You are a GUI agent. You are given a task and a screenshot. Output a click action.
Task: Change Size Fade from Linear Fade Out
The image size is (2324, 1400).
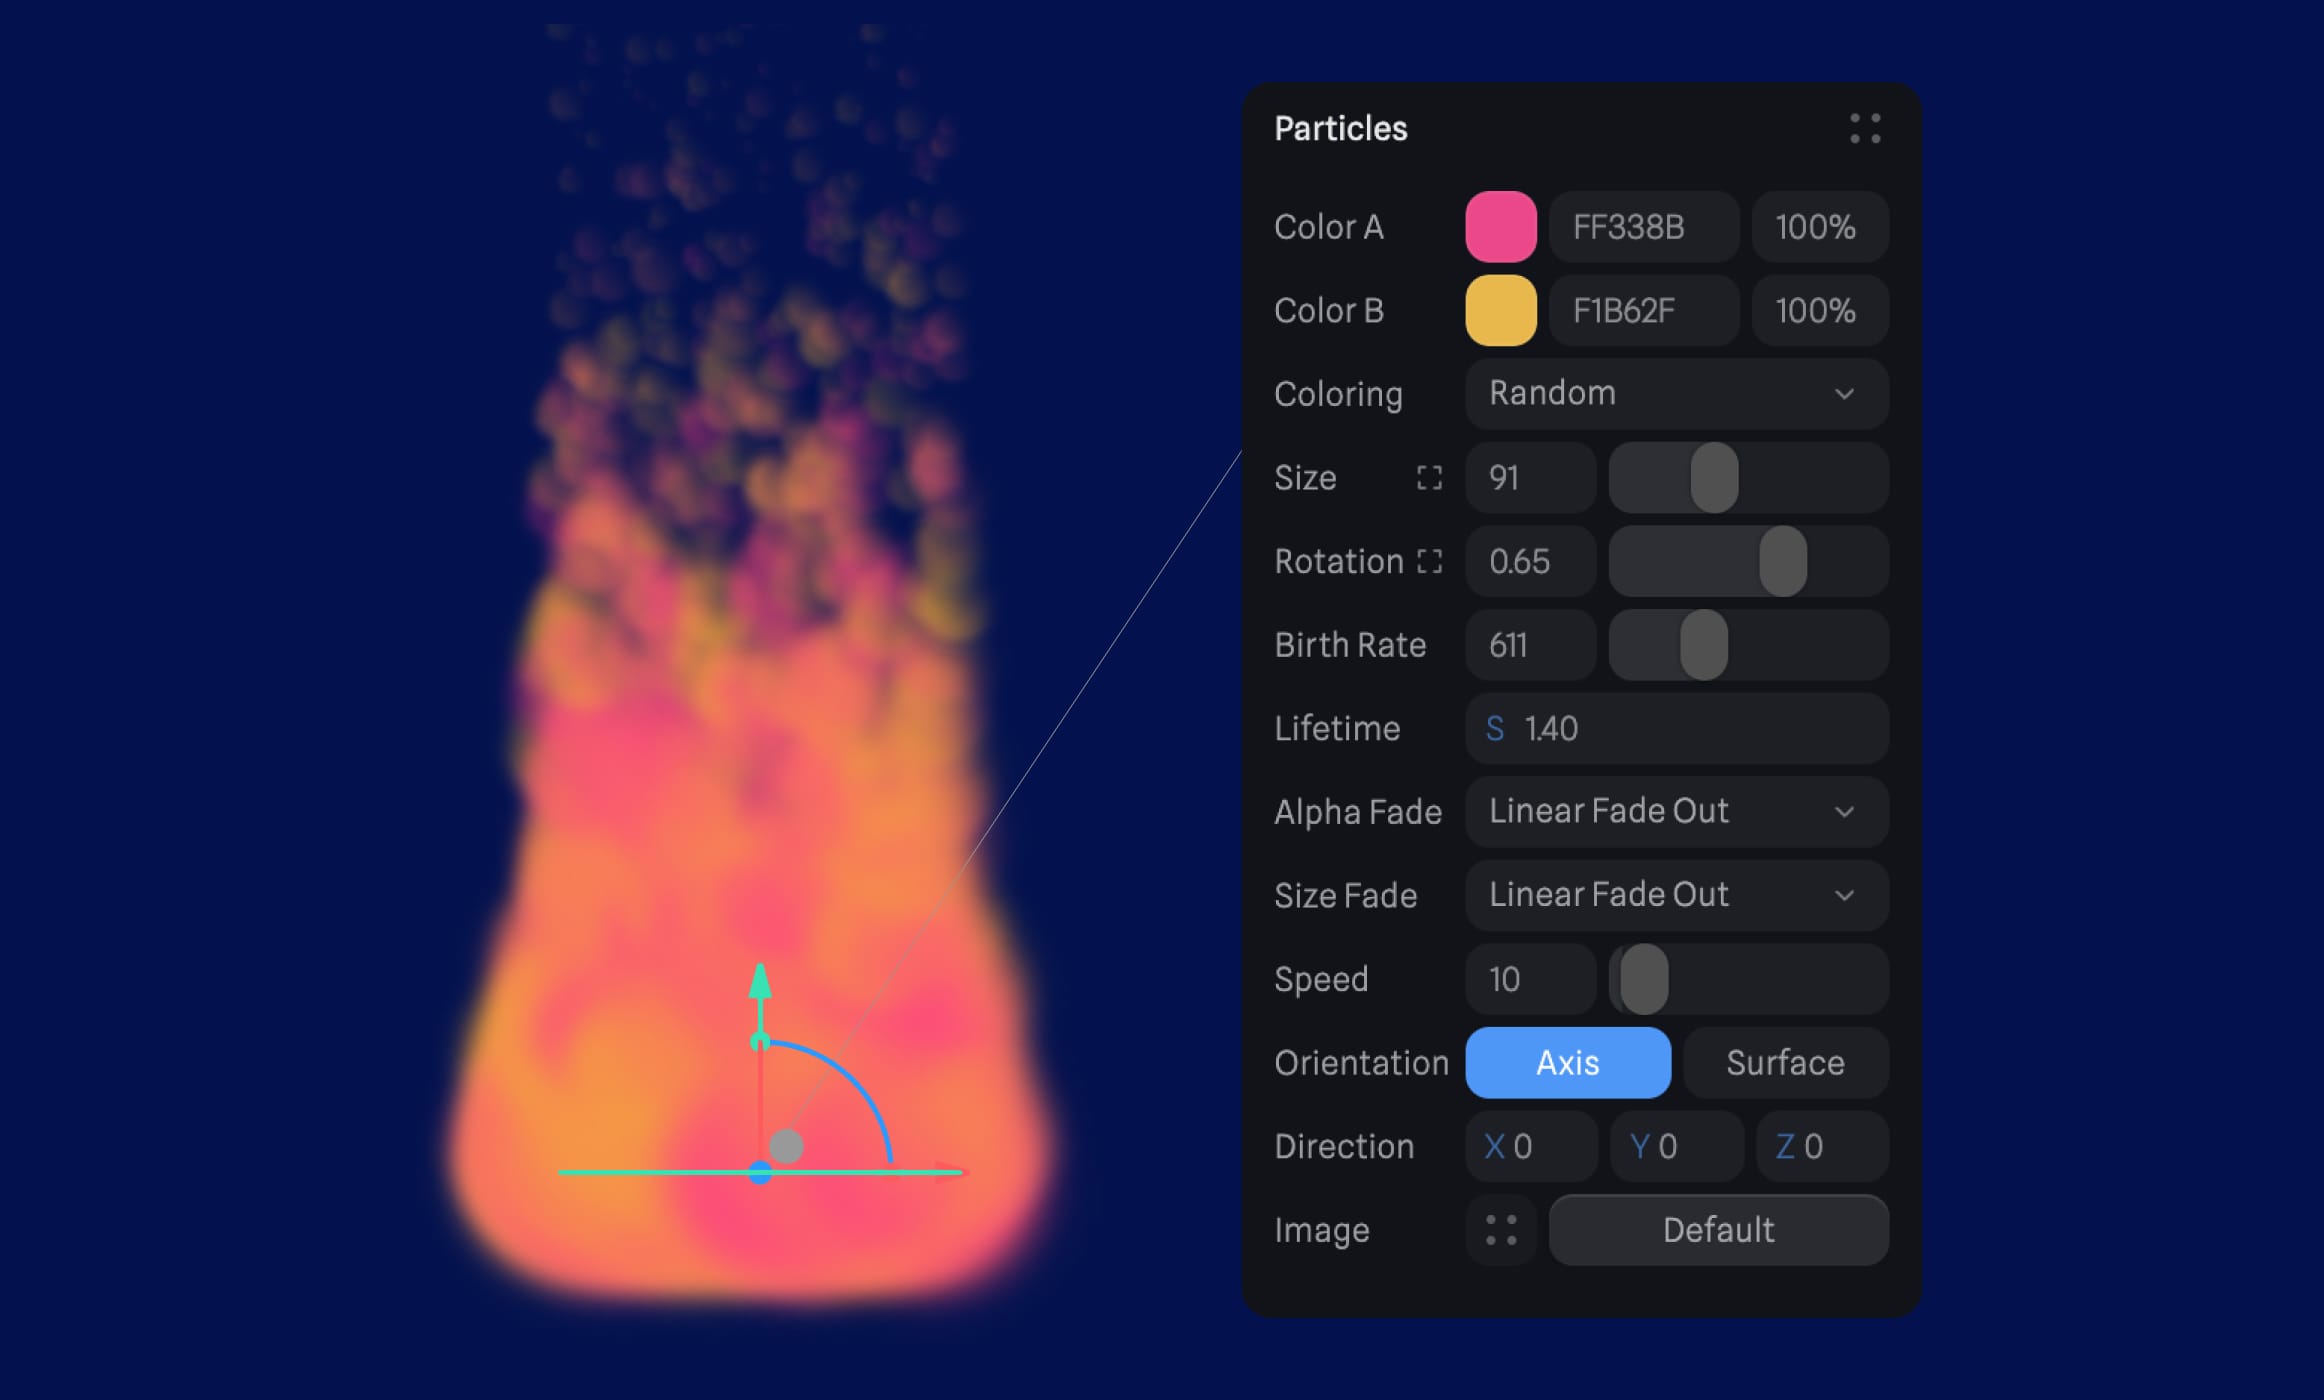point(1676,895)
